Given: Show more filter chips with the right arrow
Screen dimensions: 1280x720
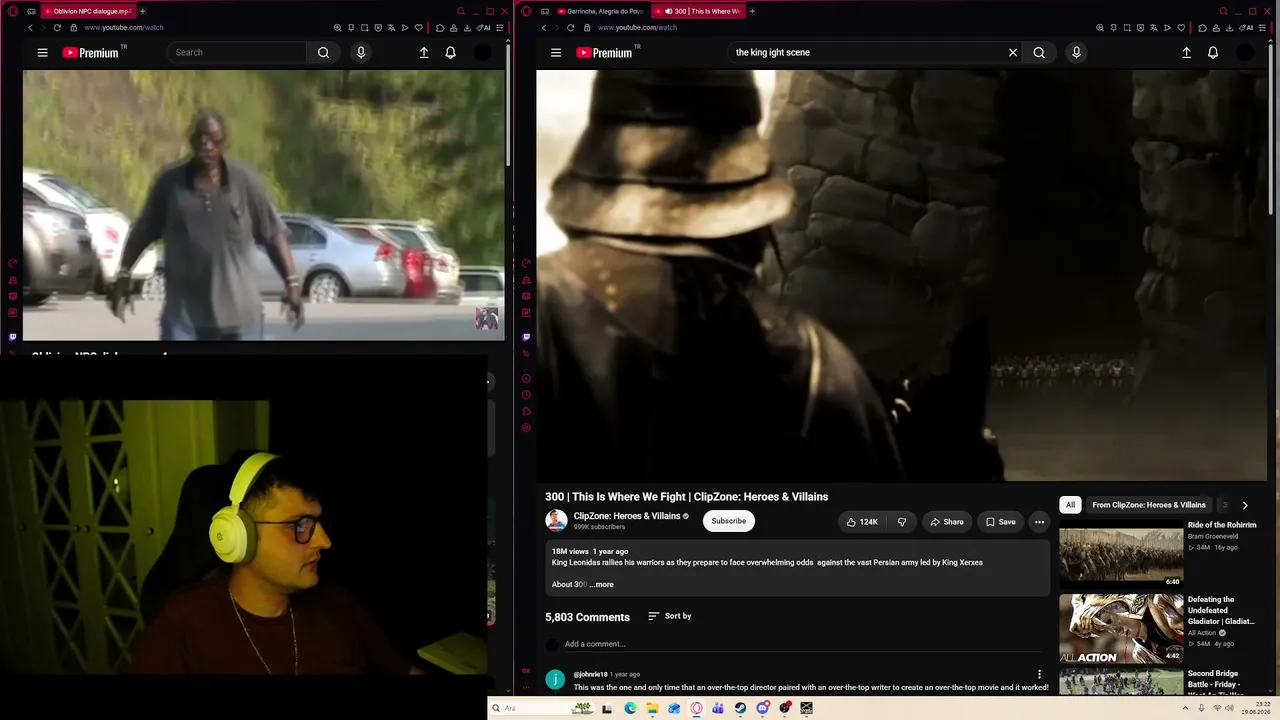Looking at the screenshot, I should coord(1245,505).
